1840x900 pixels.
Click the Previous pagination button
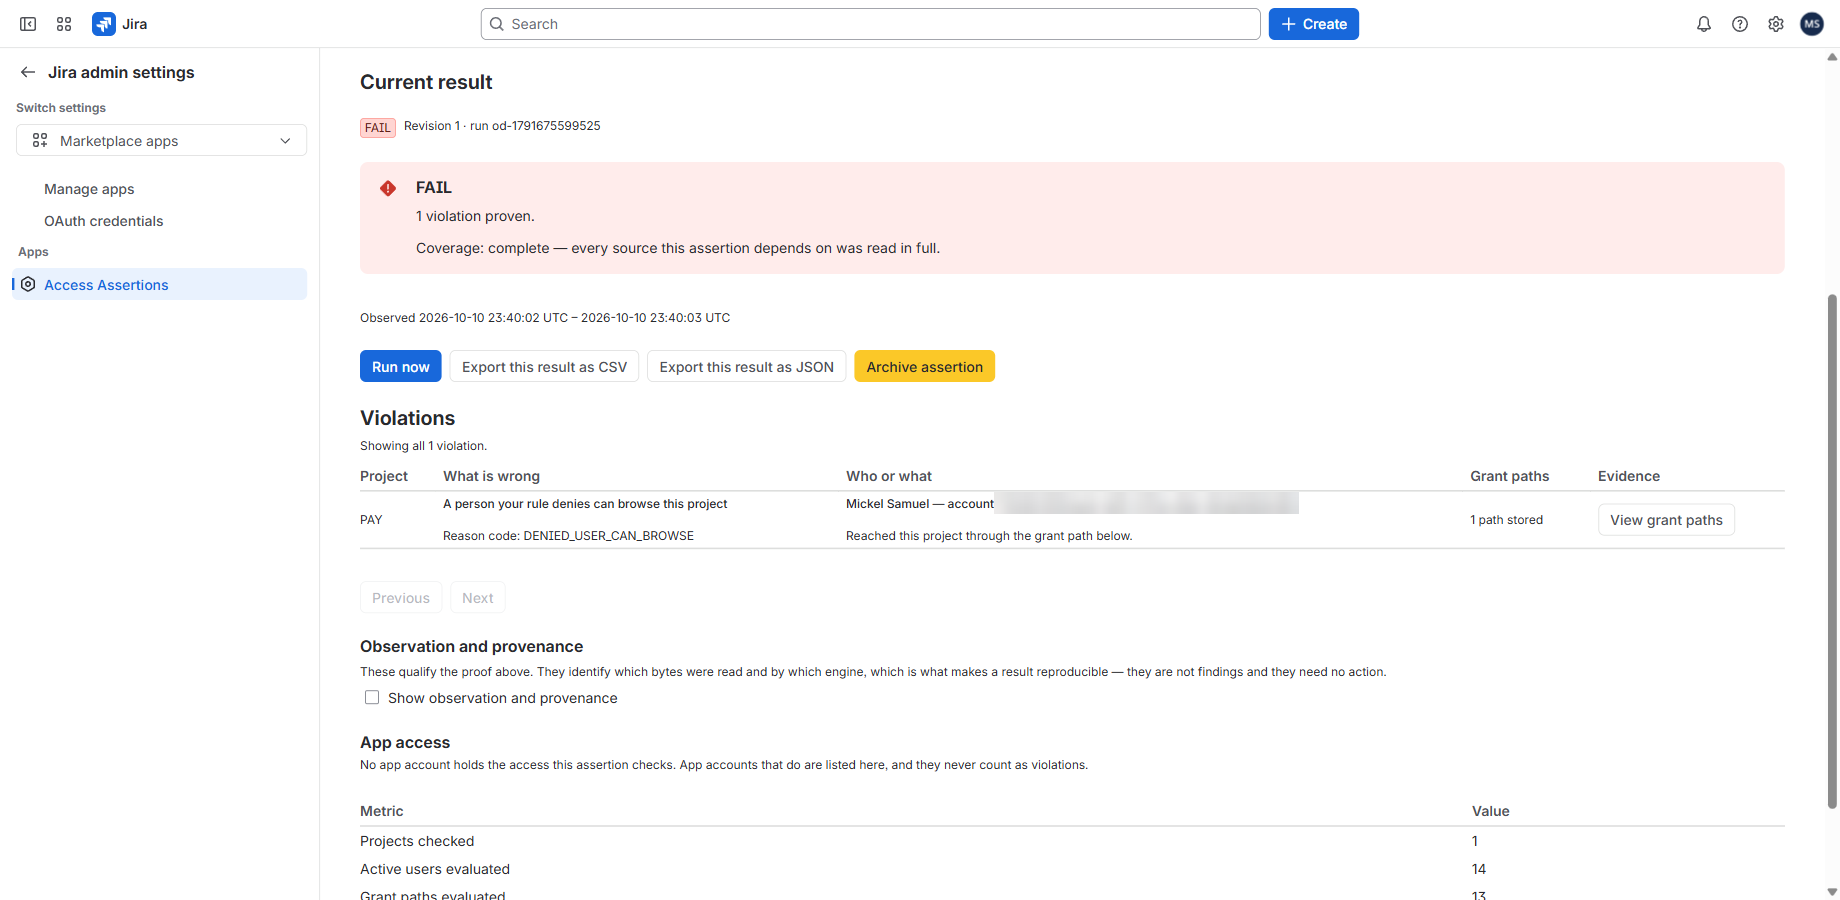pos(400,597)
